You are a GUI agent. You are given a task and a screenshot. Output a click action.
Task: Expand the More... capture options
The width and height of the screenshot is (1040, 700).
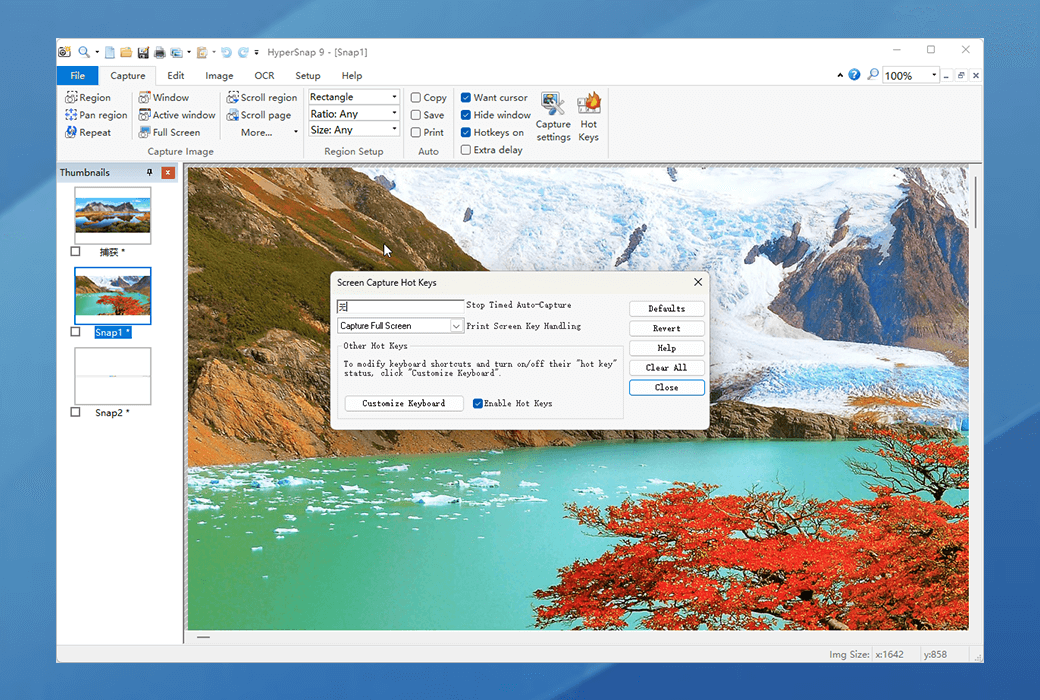tap(269, 132)
